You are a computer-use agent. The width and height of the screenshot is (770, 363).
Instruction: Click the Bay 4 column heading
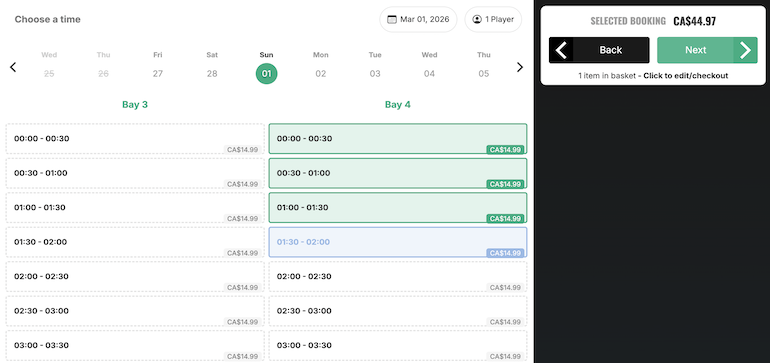point(398,105)
